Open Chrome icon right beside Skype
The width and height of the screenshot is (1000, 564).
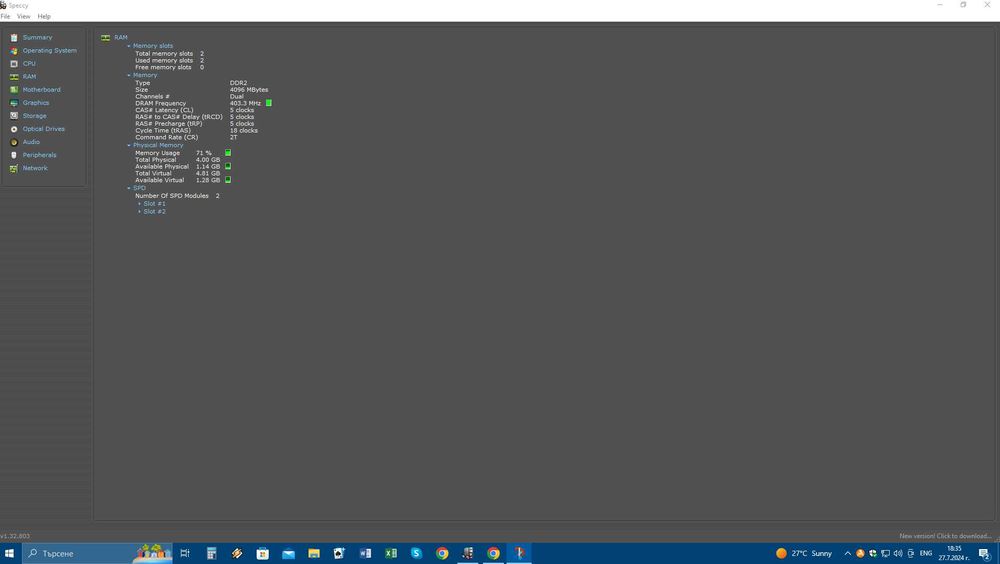tap(442, 553)
